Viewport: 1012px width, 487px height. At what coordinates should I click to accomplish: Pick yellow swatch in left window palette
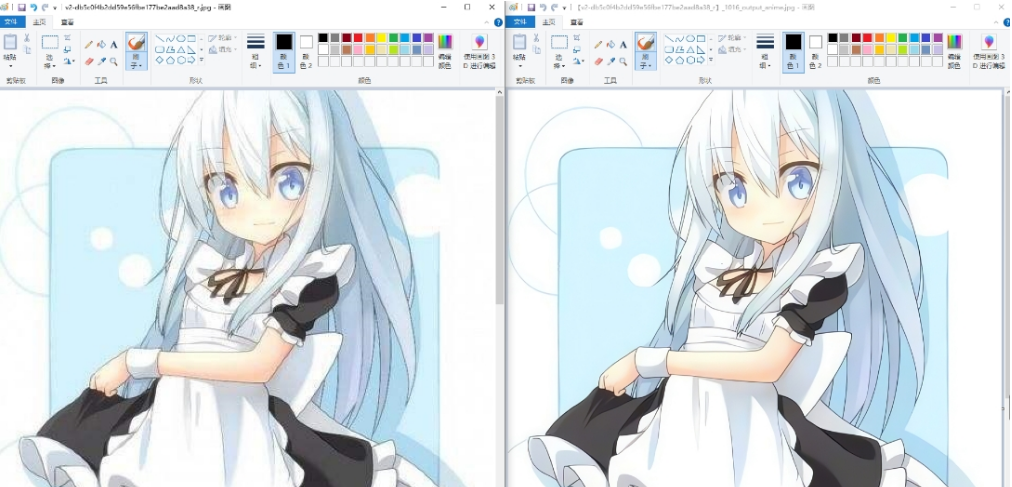tap(381, 38)
